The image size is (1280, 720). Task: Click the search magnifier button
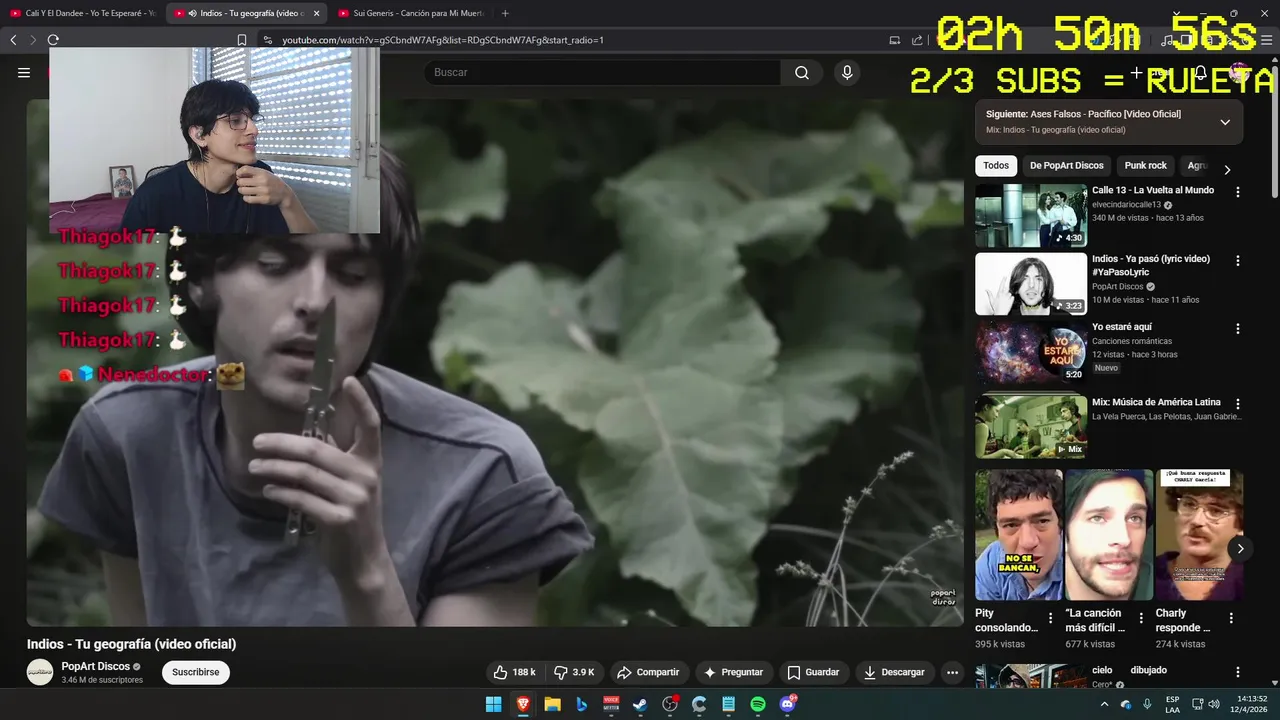(802, 72)
